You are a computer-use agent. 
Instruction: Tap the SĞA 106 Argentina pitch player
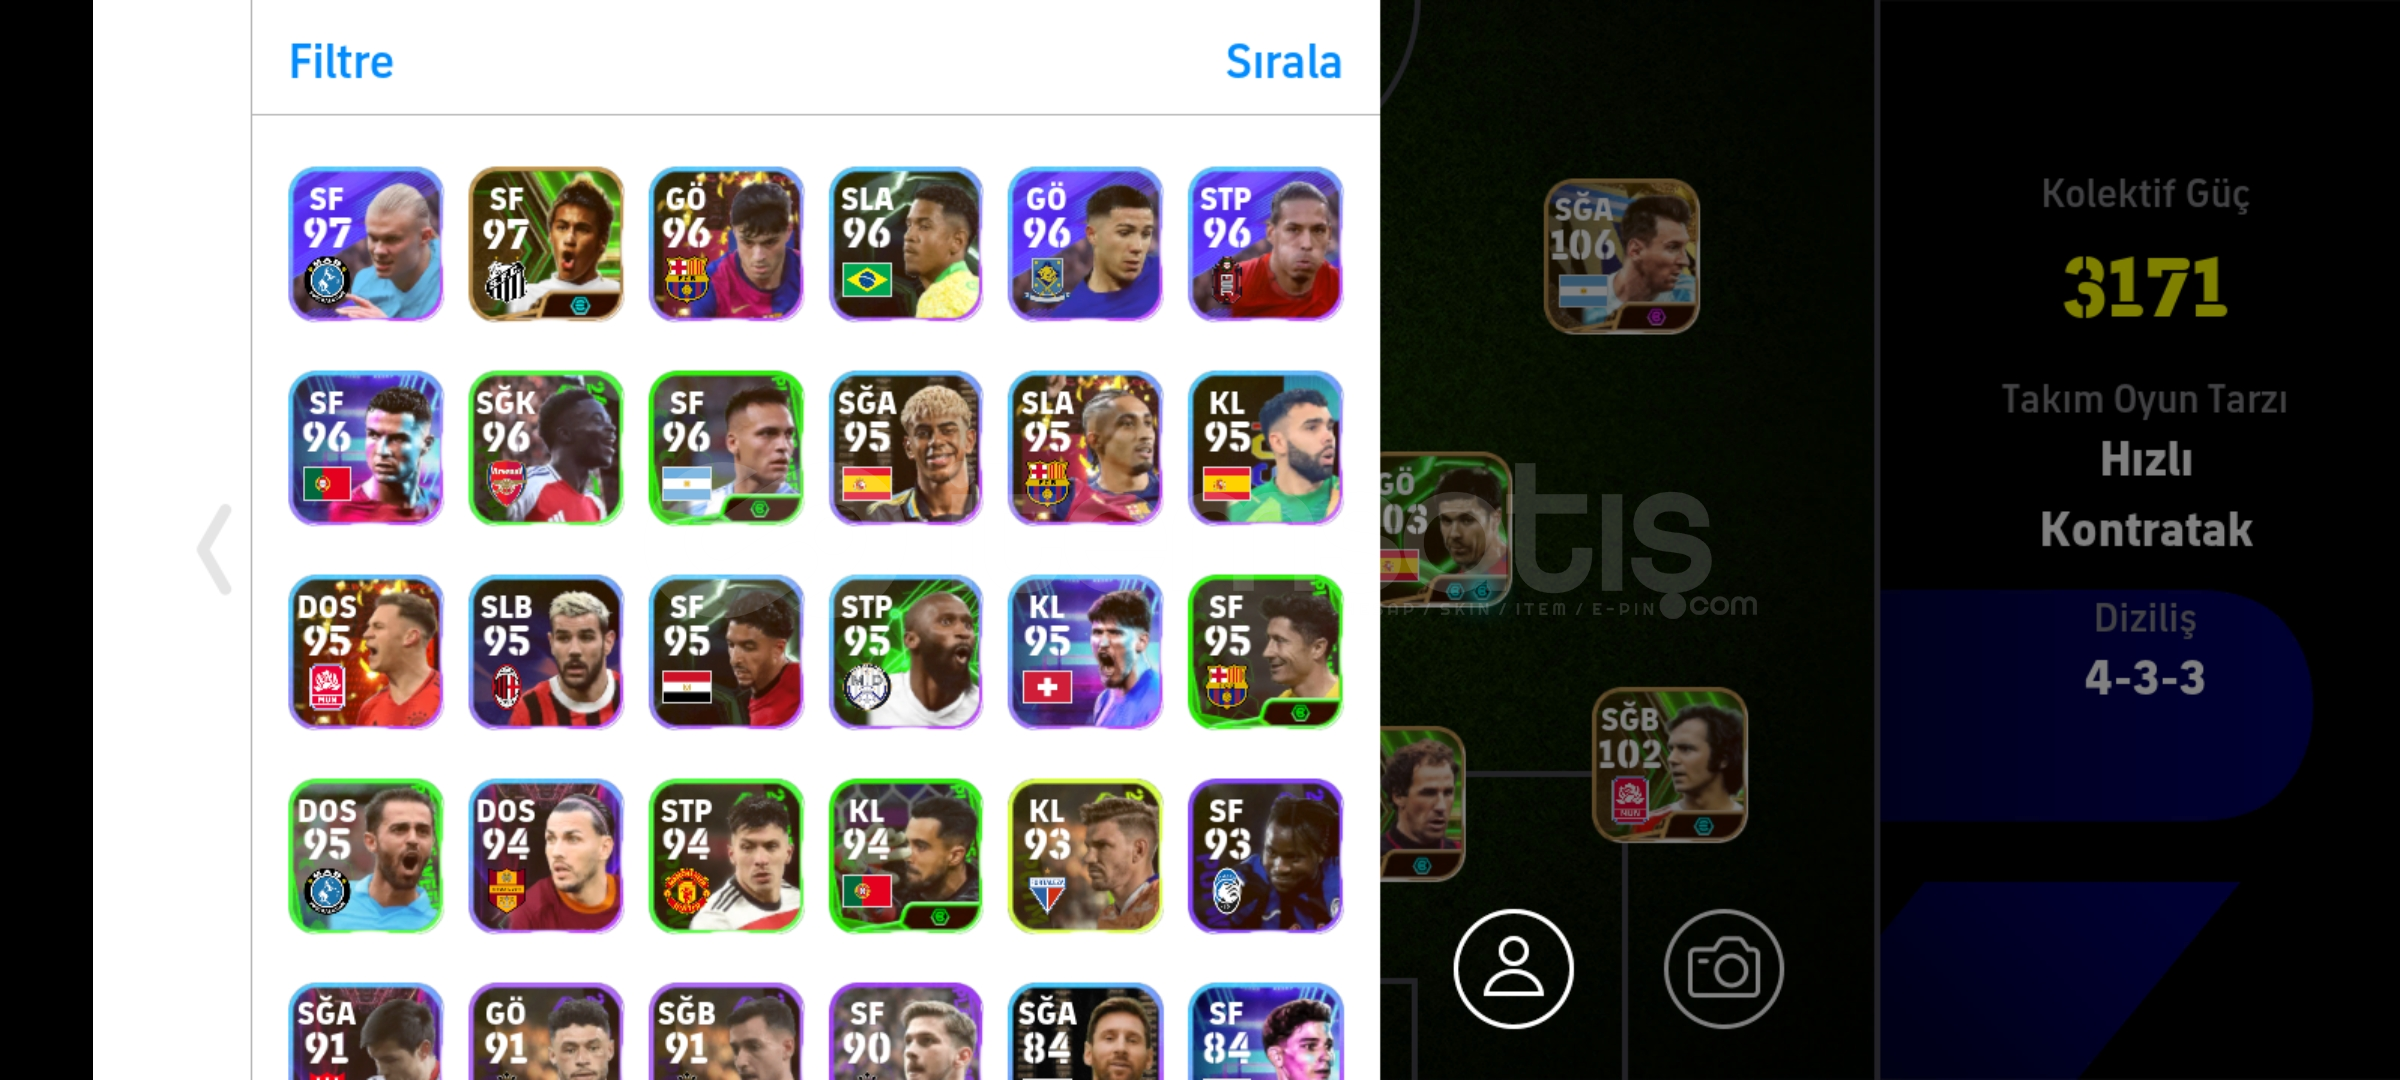1622,256
